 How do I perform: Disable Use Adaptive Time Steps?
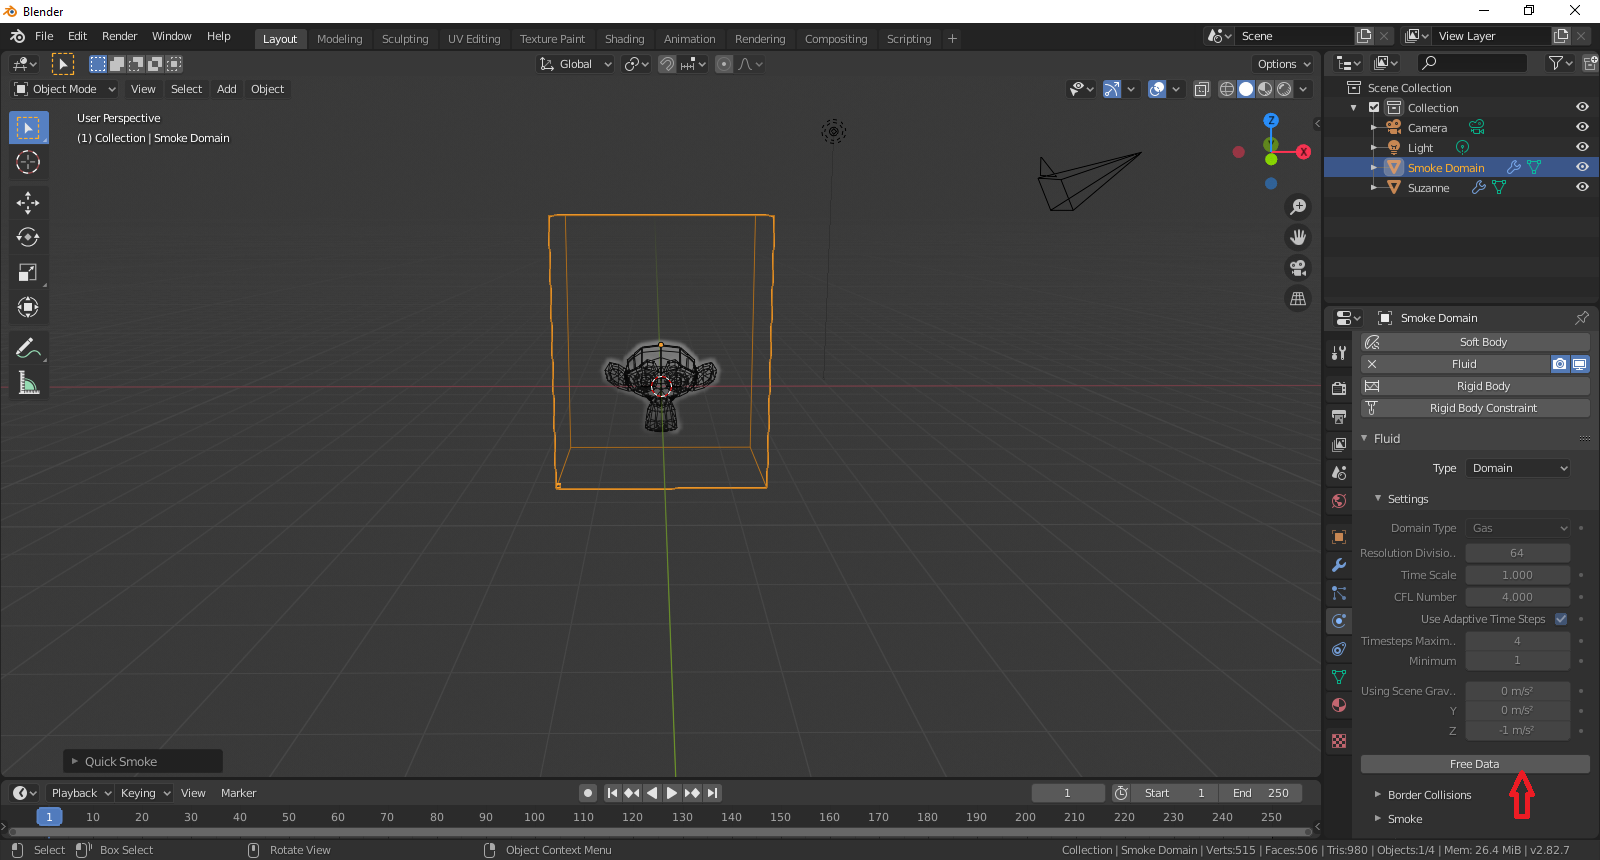click(1561, 619)
